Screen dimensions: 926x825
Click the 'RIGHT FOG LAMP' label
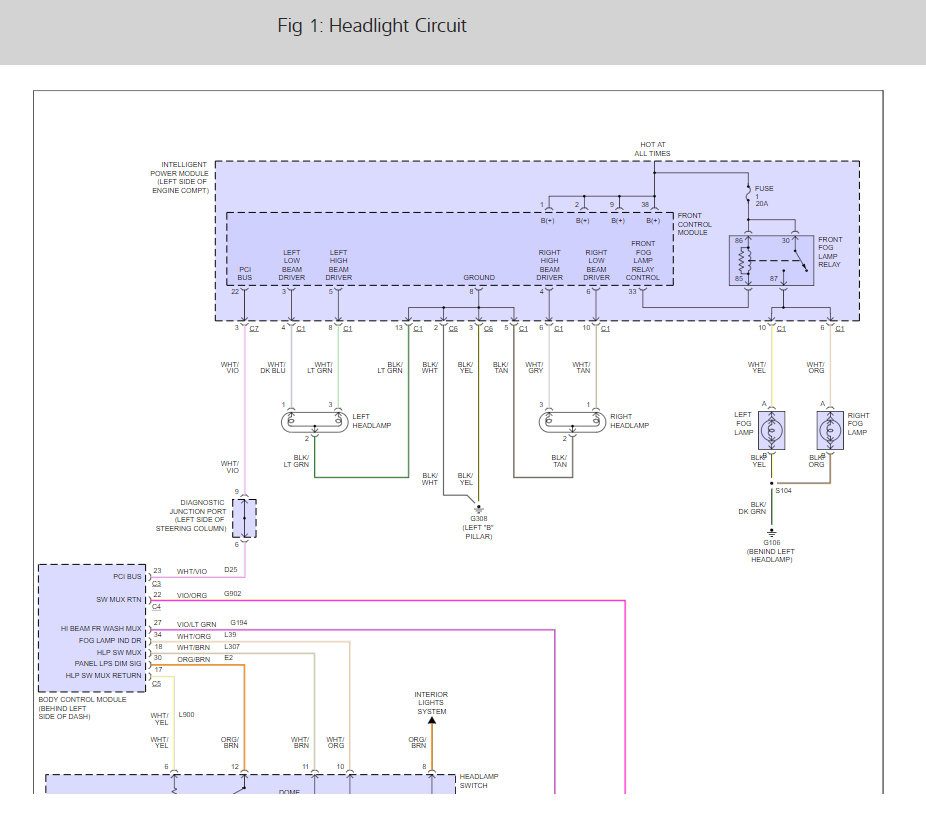pos(858,424)
